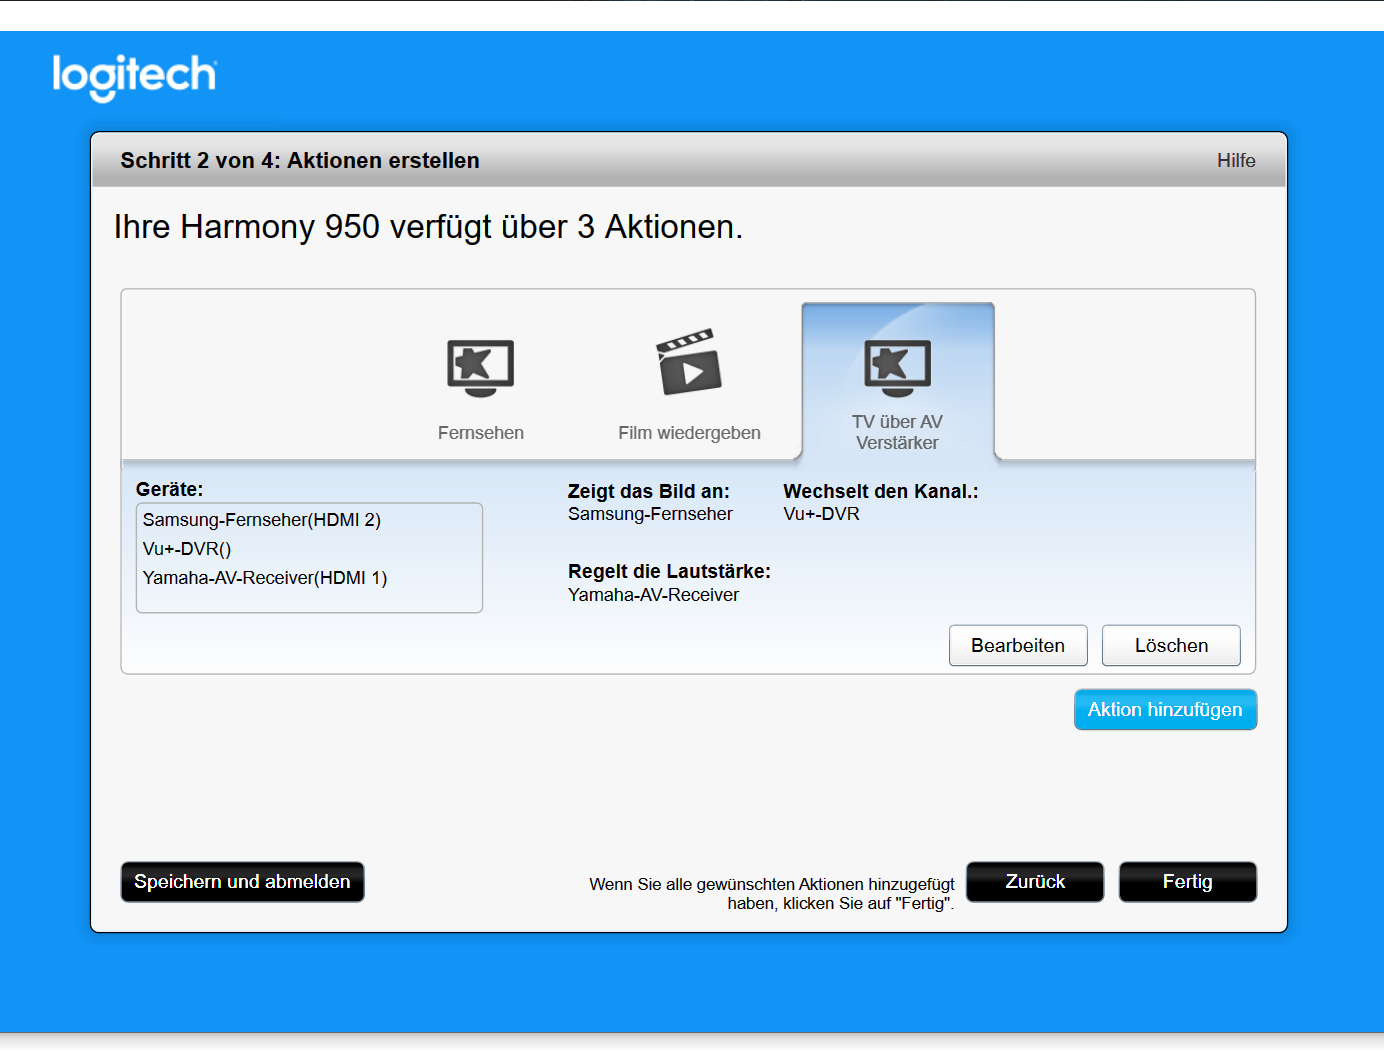Click the hint text about clicking Fertig

(771, 894)
